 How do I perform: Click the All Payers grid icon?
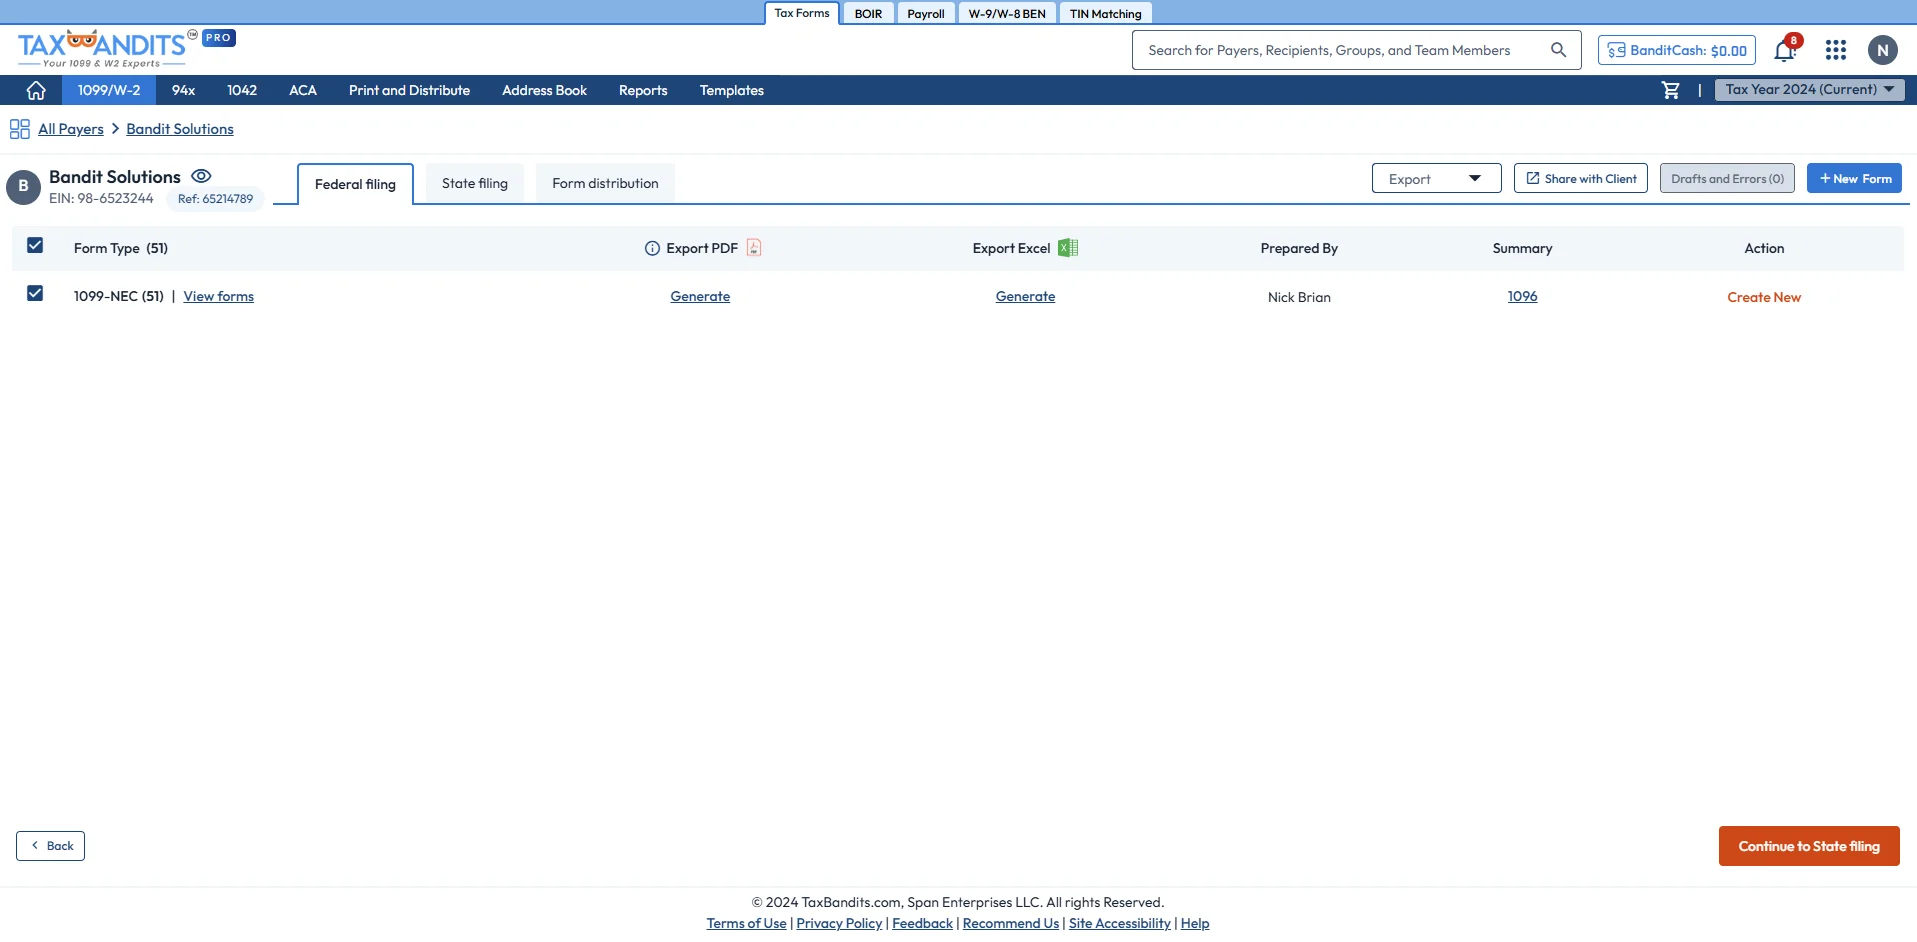pyautogui.click(x=19, y=129)
